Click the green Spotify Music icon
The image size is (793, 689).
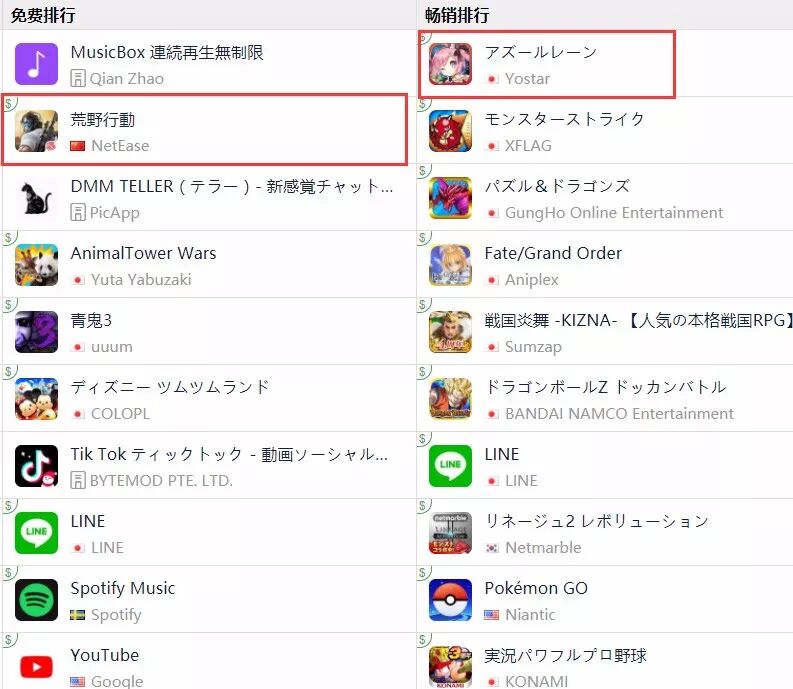point(36,600)
